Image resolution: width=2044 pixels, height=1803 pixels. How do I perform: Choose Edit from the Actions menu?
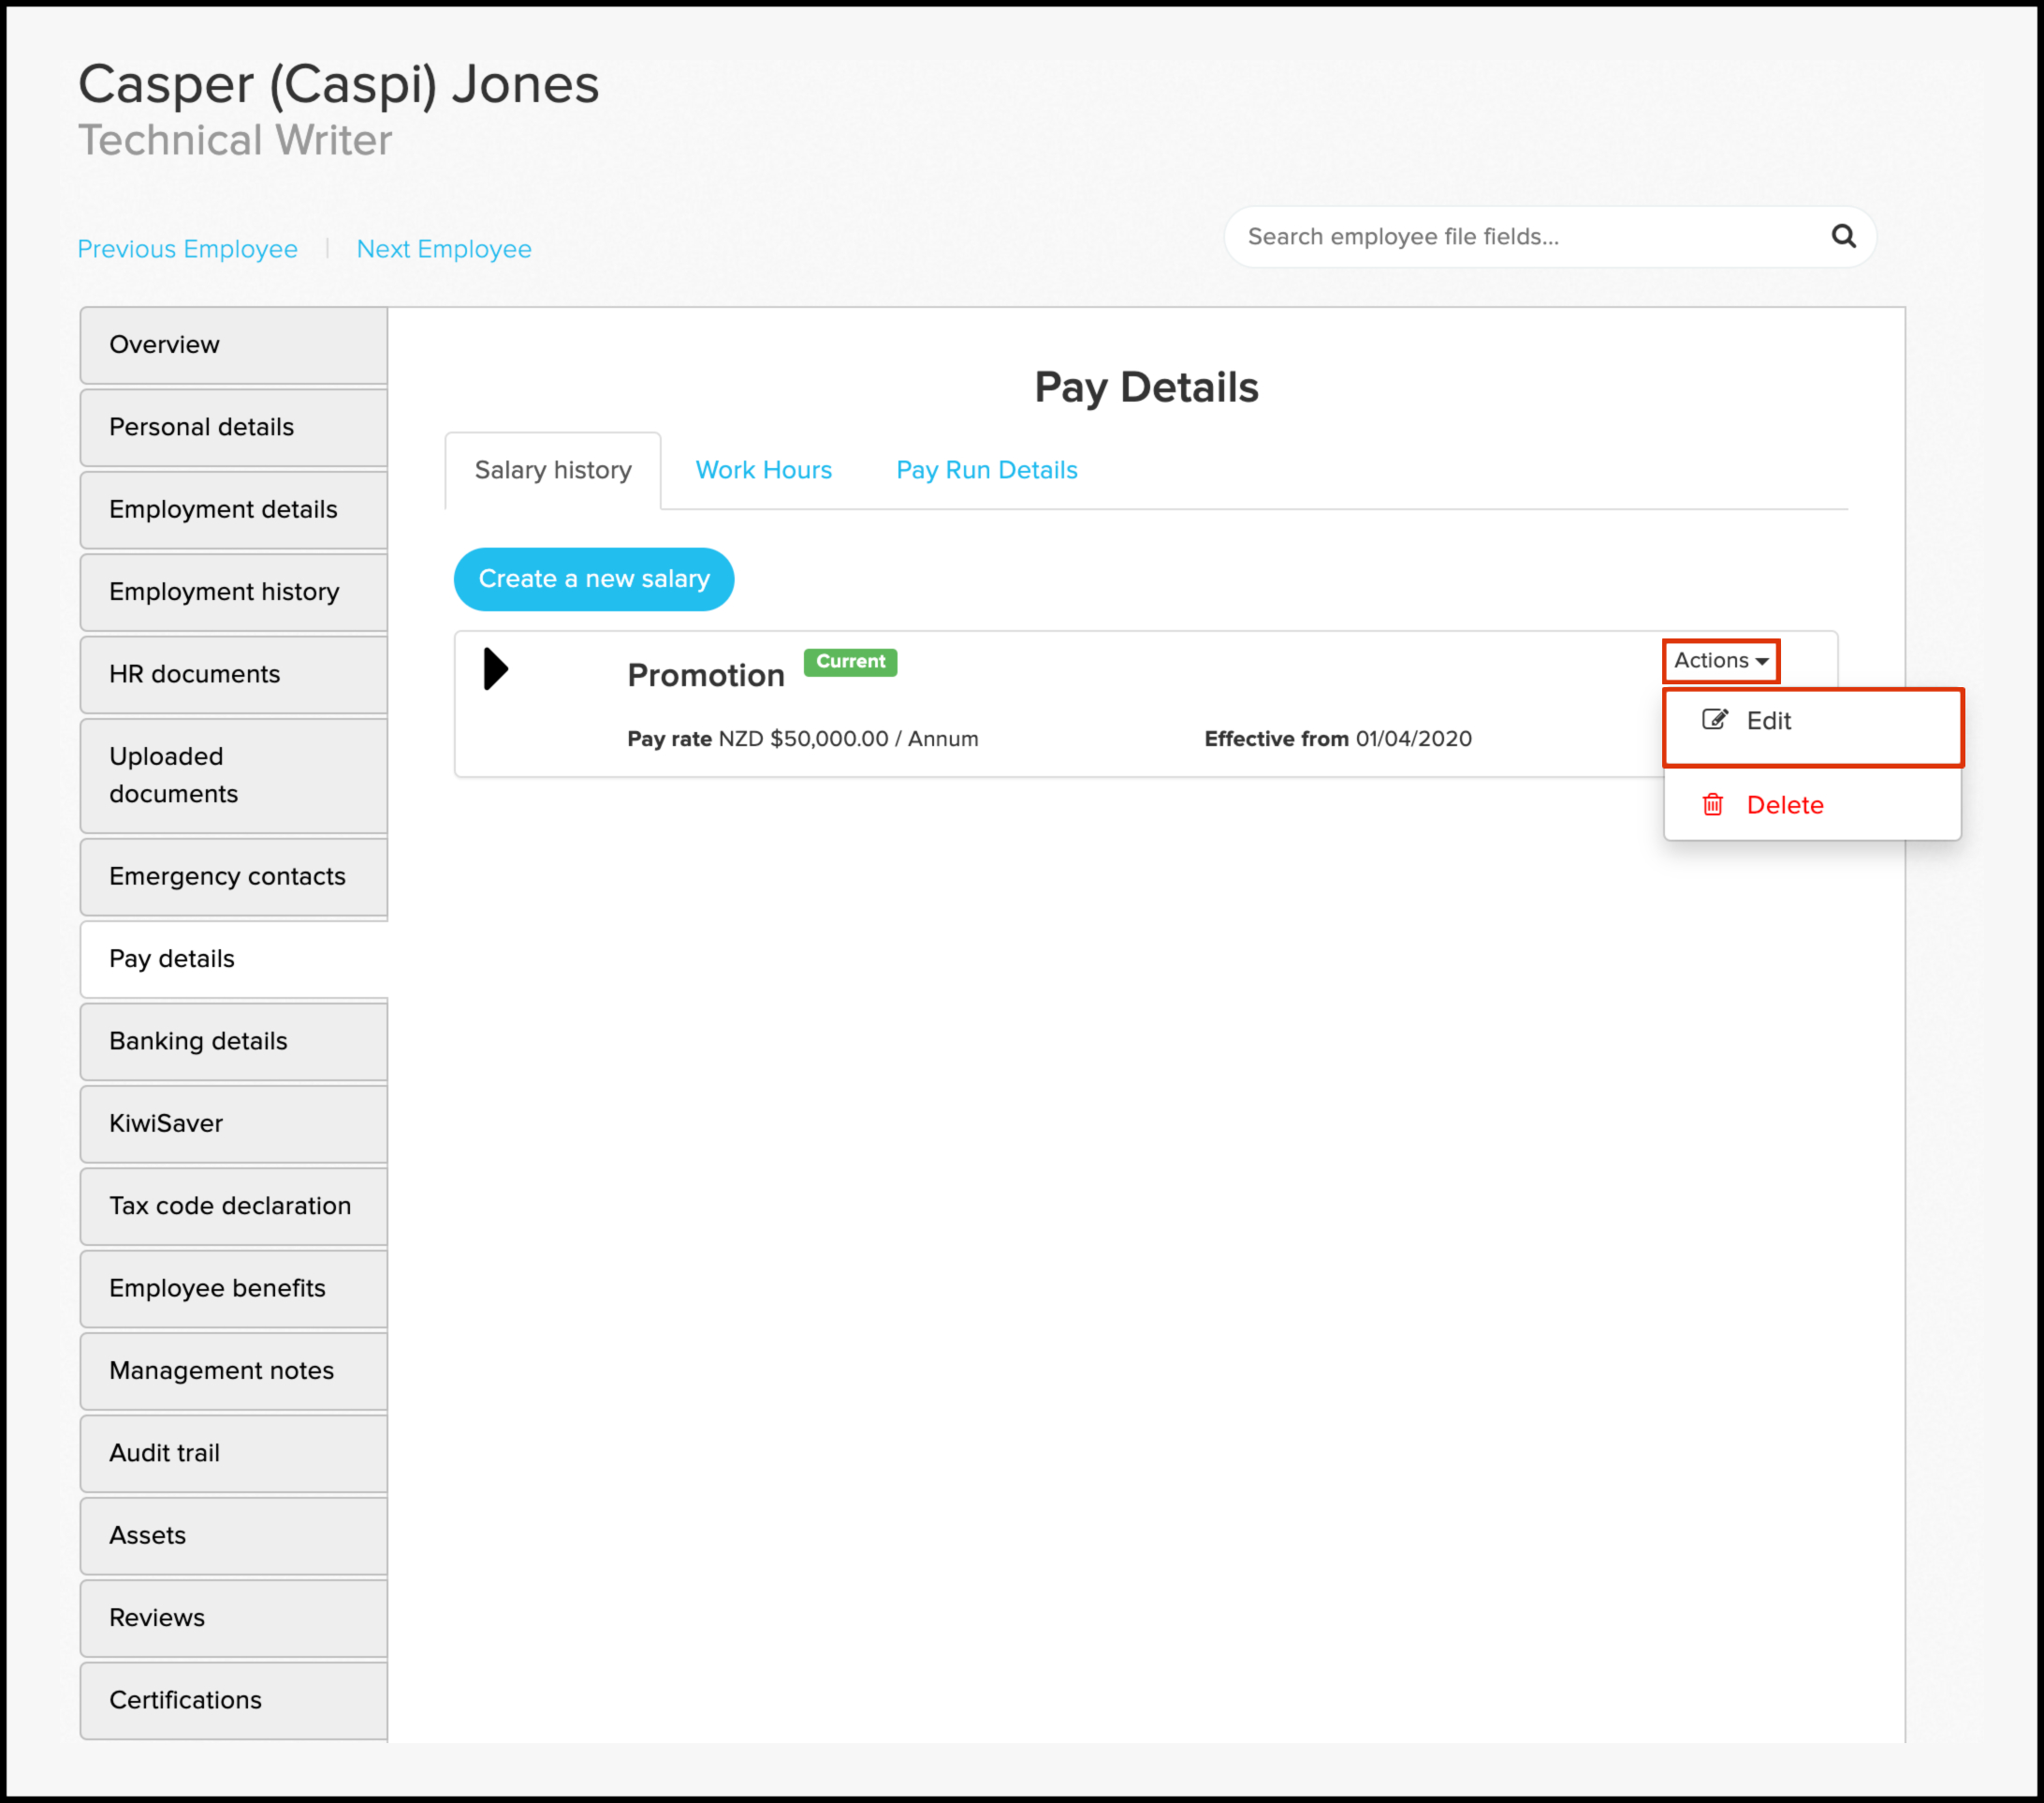(x=1767, y=721)
